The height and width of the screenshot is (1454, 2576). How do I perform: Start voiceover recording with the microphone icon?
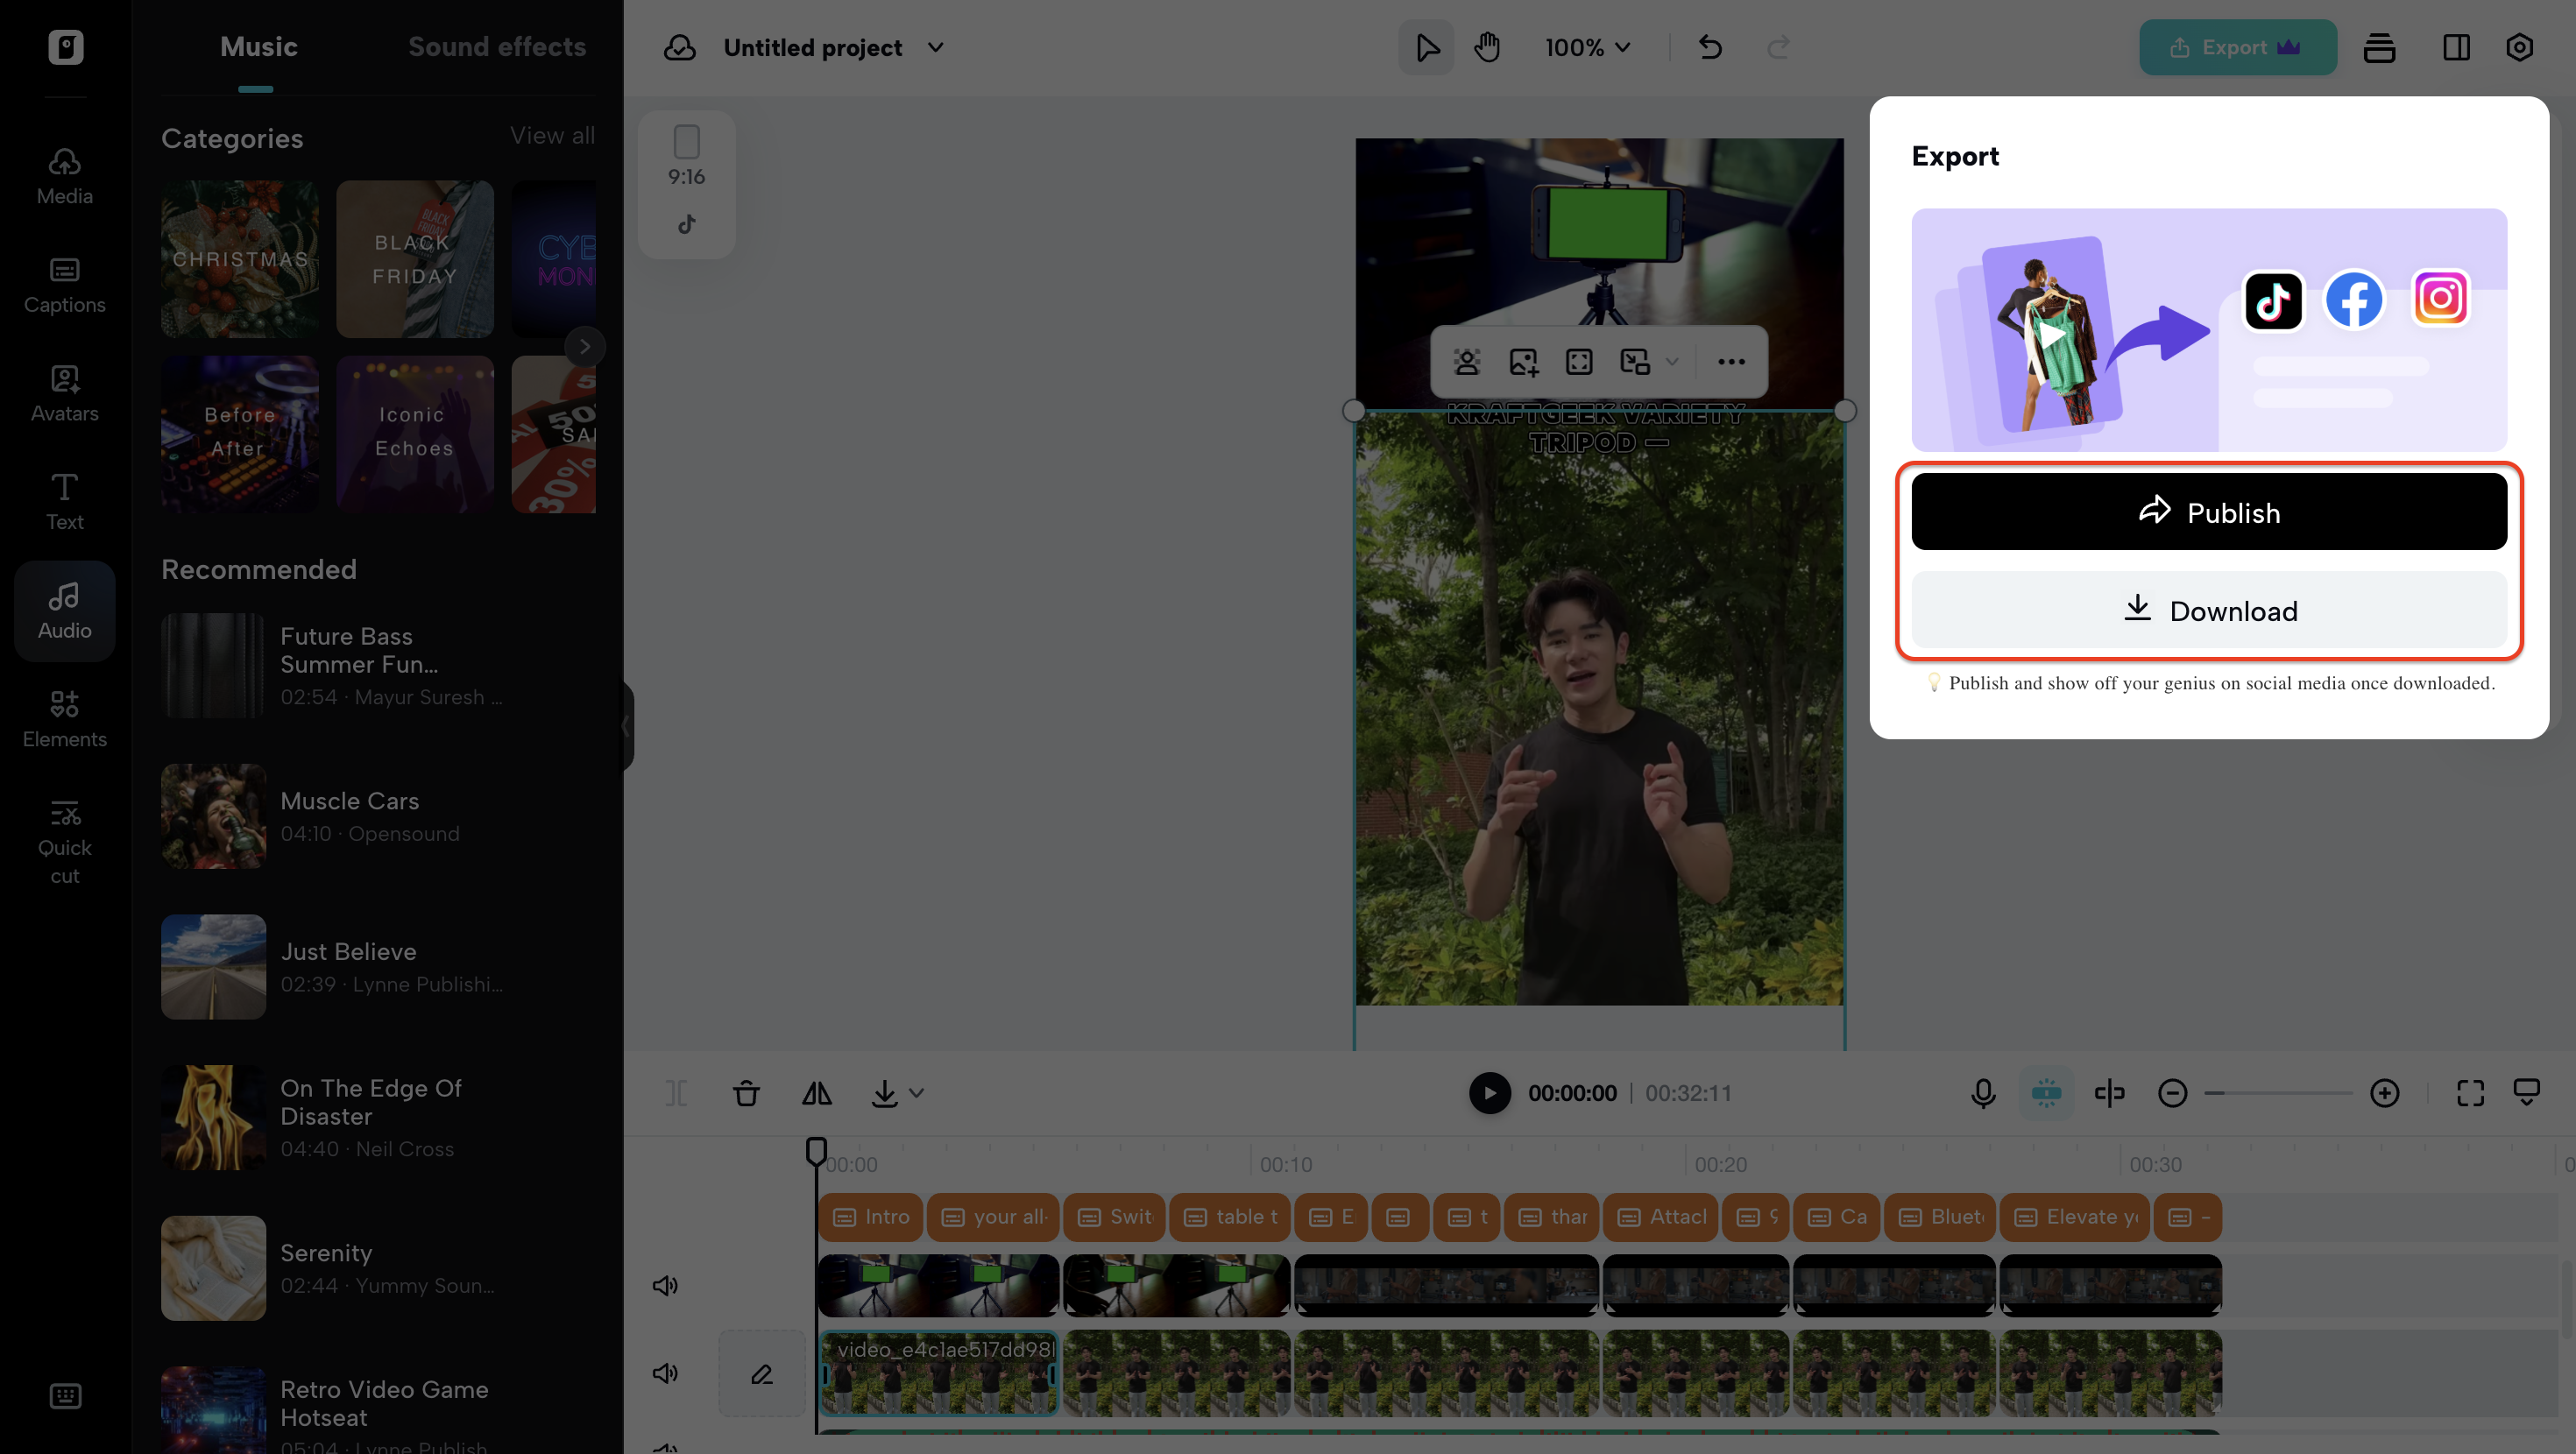pyautogui.click(x=1982, y=1093)
